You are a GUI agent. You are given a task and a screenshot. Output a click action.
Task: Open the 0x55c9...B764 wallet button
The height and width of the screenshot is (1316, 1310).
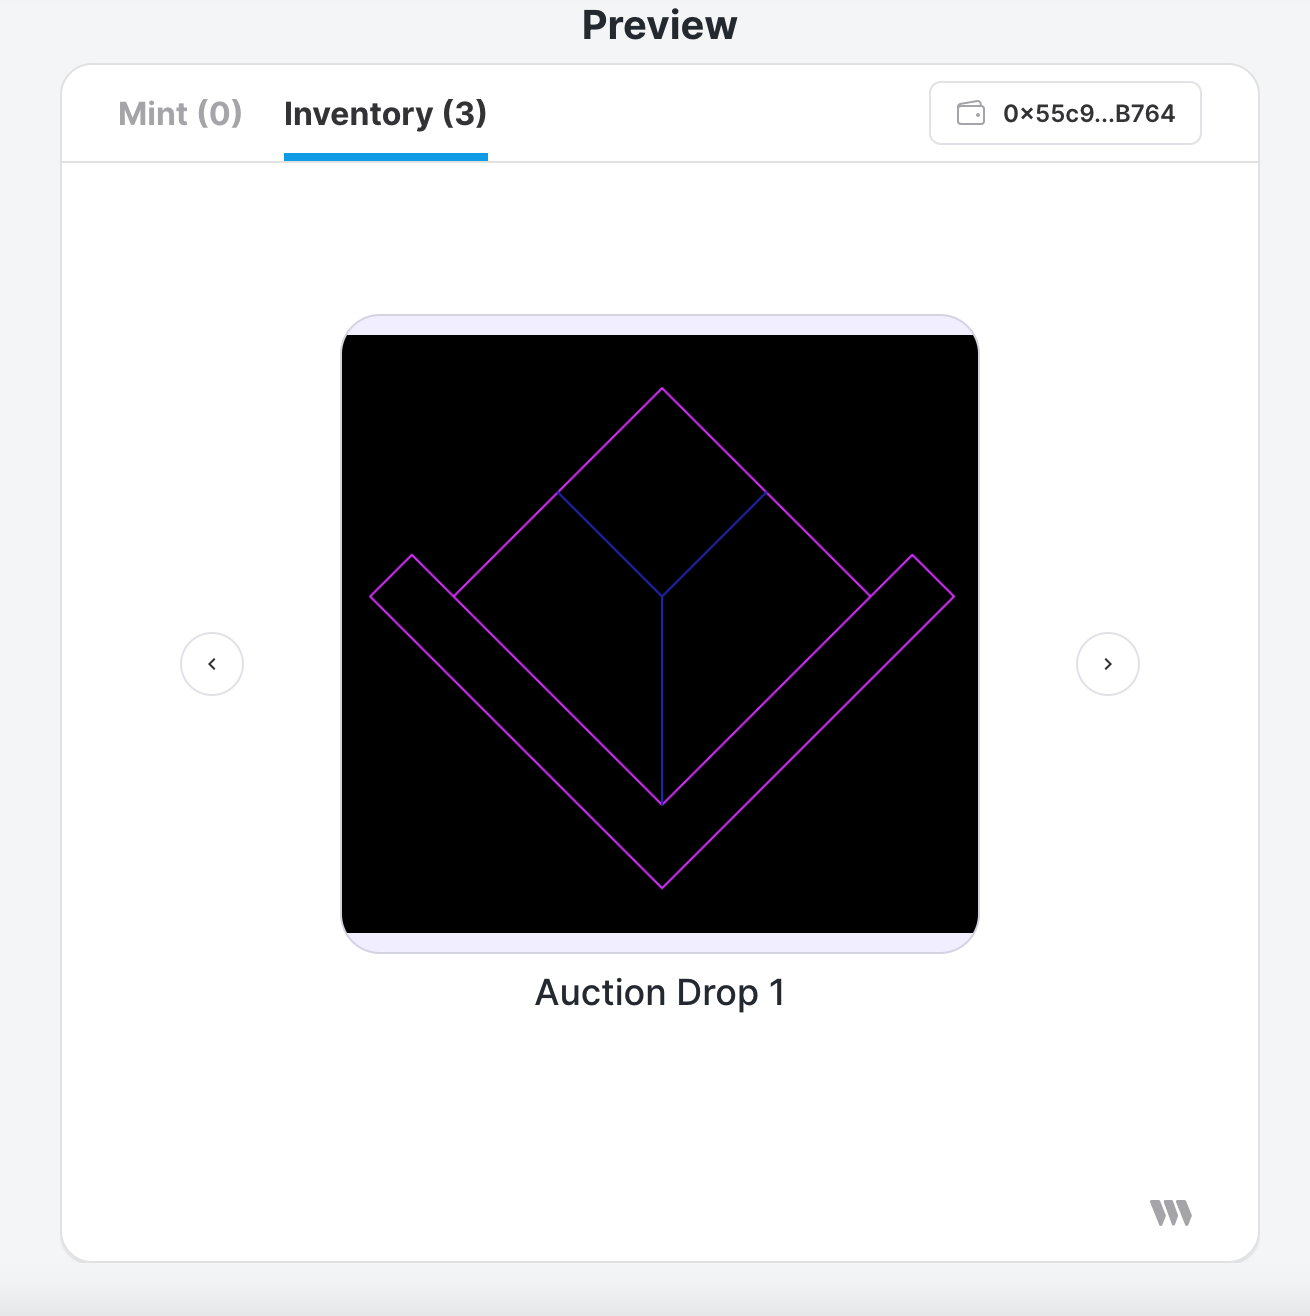pos(1065,113)
